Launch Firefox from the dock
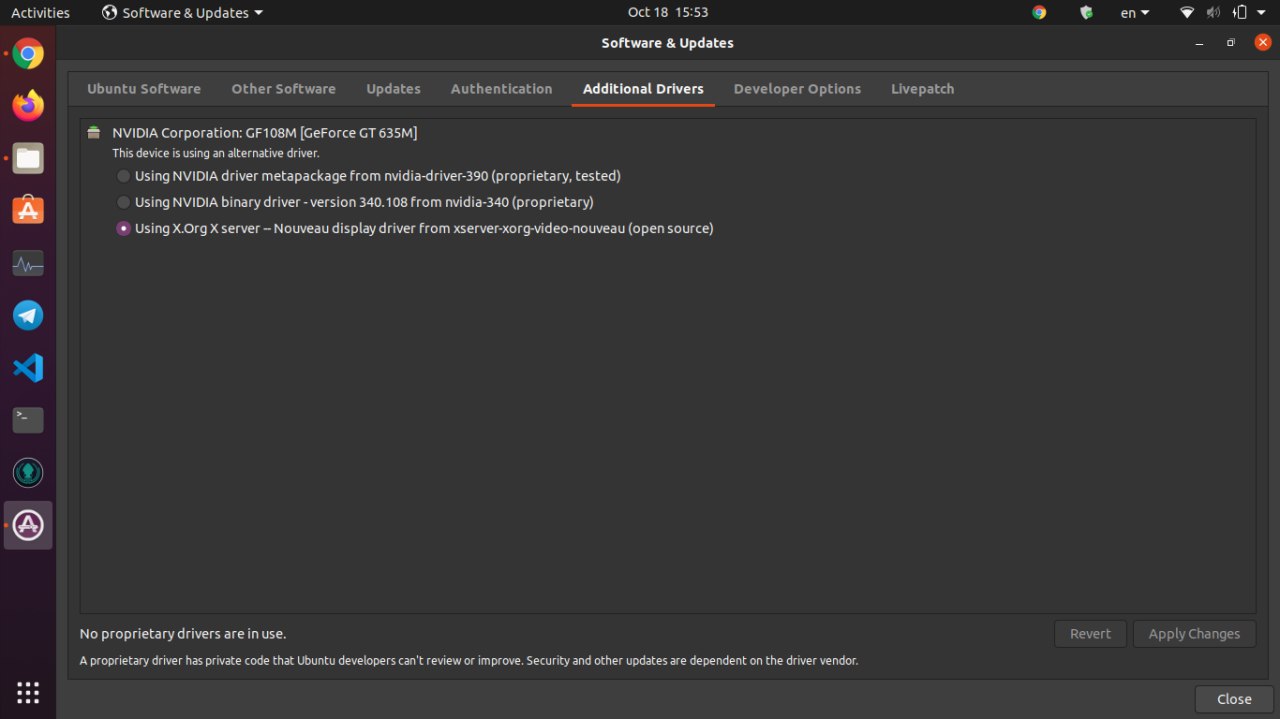Viewport: 1280px width, 719px height. point(28,105)
